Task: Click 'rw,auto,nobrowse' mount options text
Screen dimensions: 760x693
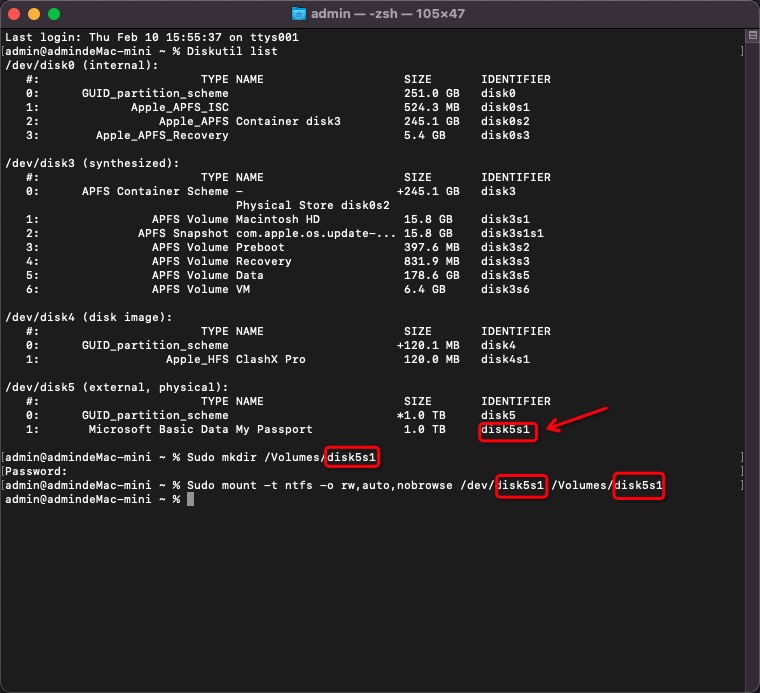Action: pos(396,486)
